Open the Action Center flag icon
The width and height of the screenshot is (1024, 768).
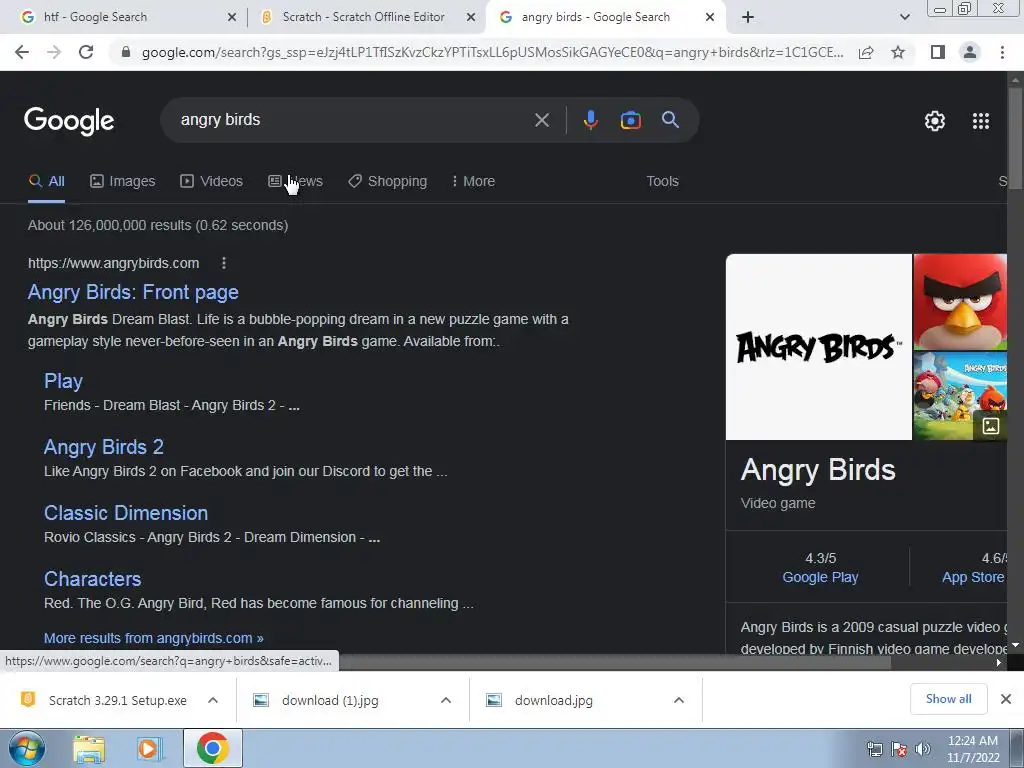(899, 749)
